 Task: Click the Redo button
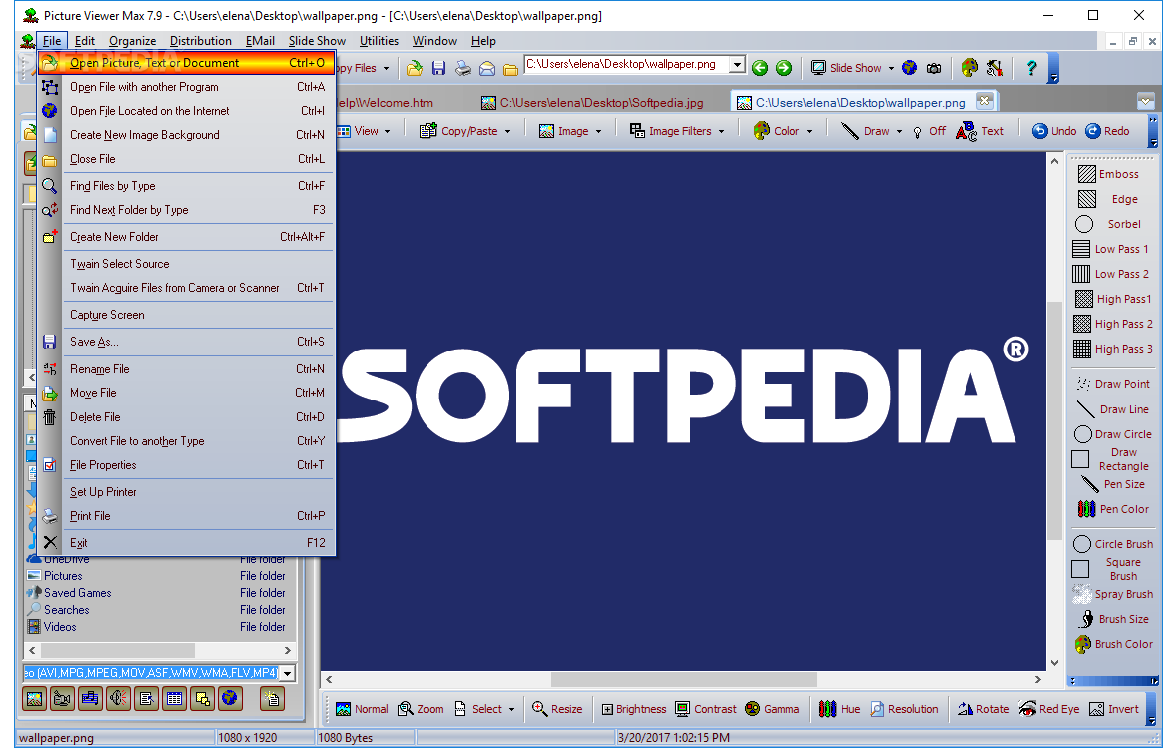[1107, 131]
